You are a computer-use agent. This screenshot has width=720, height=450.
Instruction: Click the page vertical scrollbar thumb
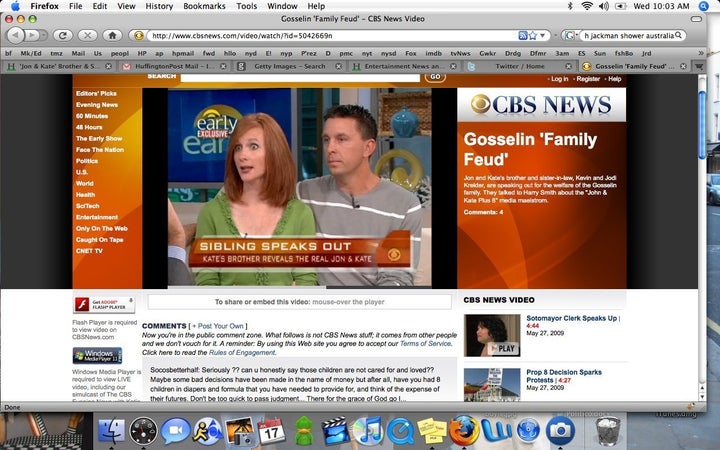pyautogui.click(x=702, y=125)
